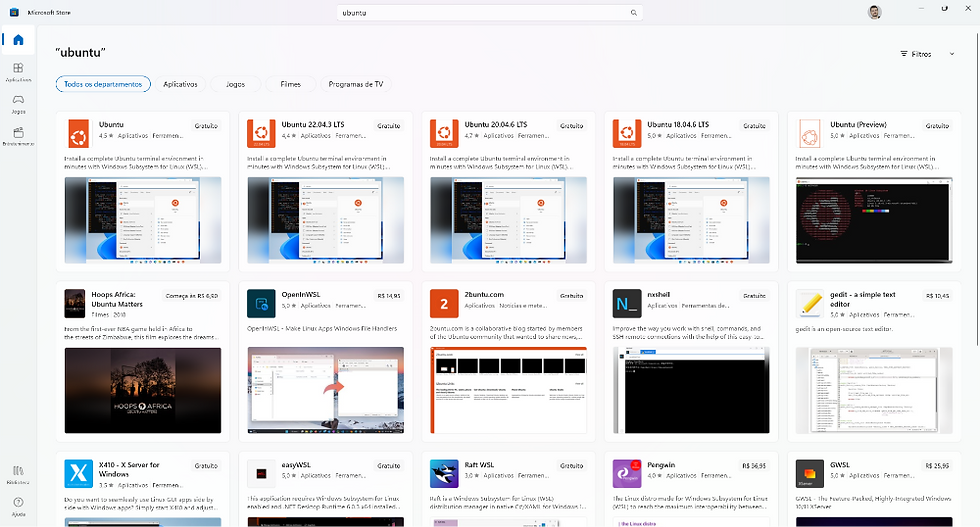980x527 pixels.
Task: Click R$ 36,95 price on Pengwin
Action: tap(754, 466)
